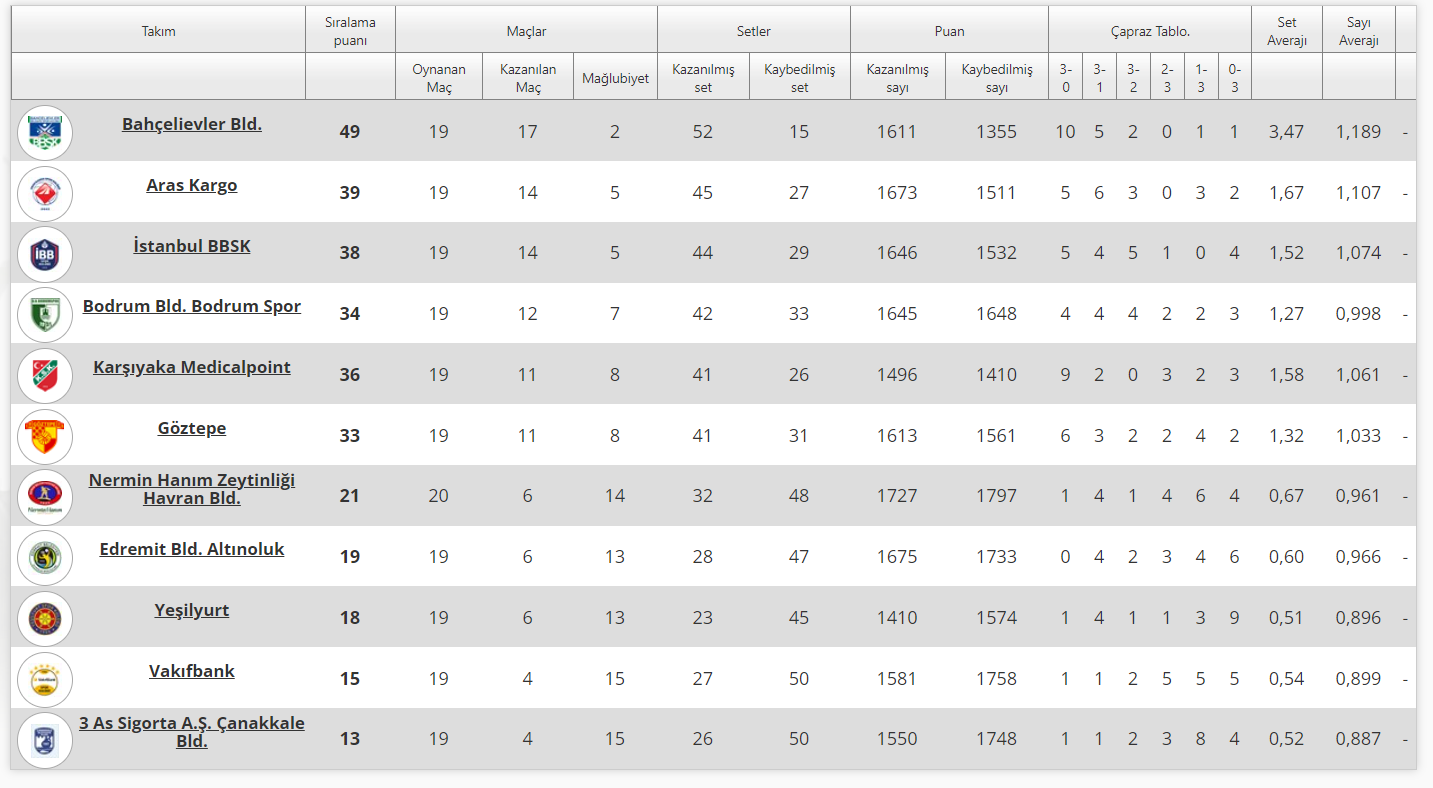Click the İstanbul BBSK team logo
This screenshot has height=788, width=1433.
(x=45, y=254)
